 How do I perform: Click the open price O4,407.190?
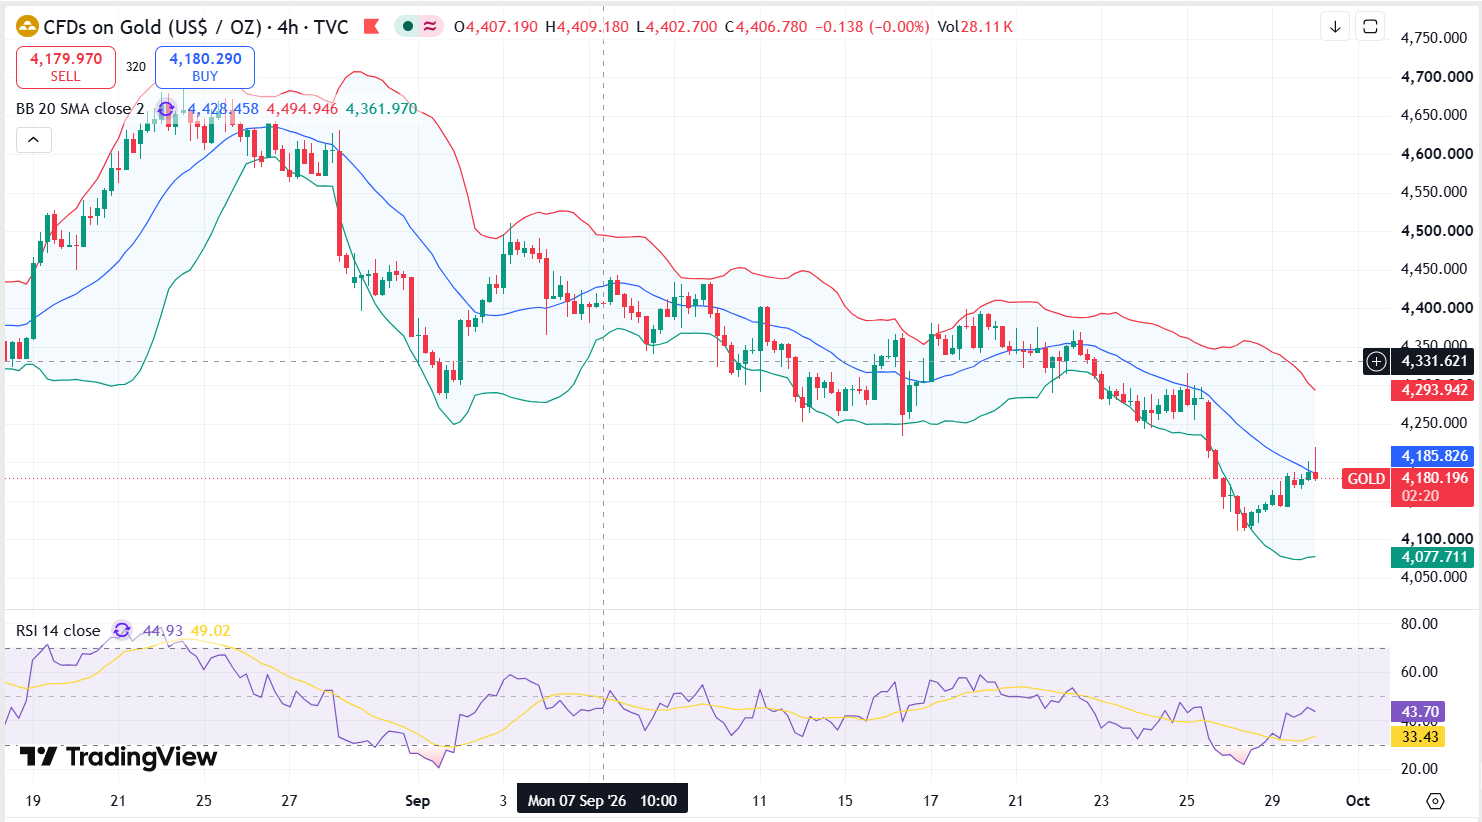click(x=496, y=27)
